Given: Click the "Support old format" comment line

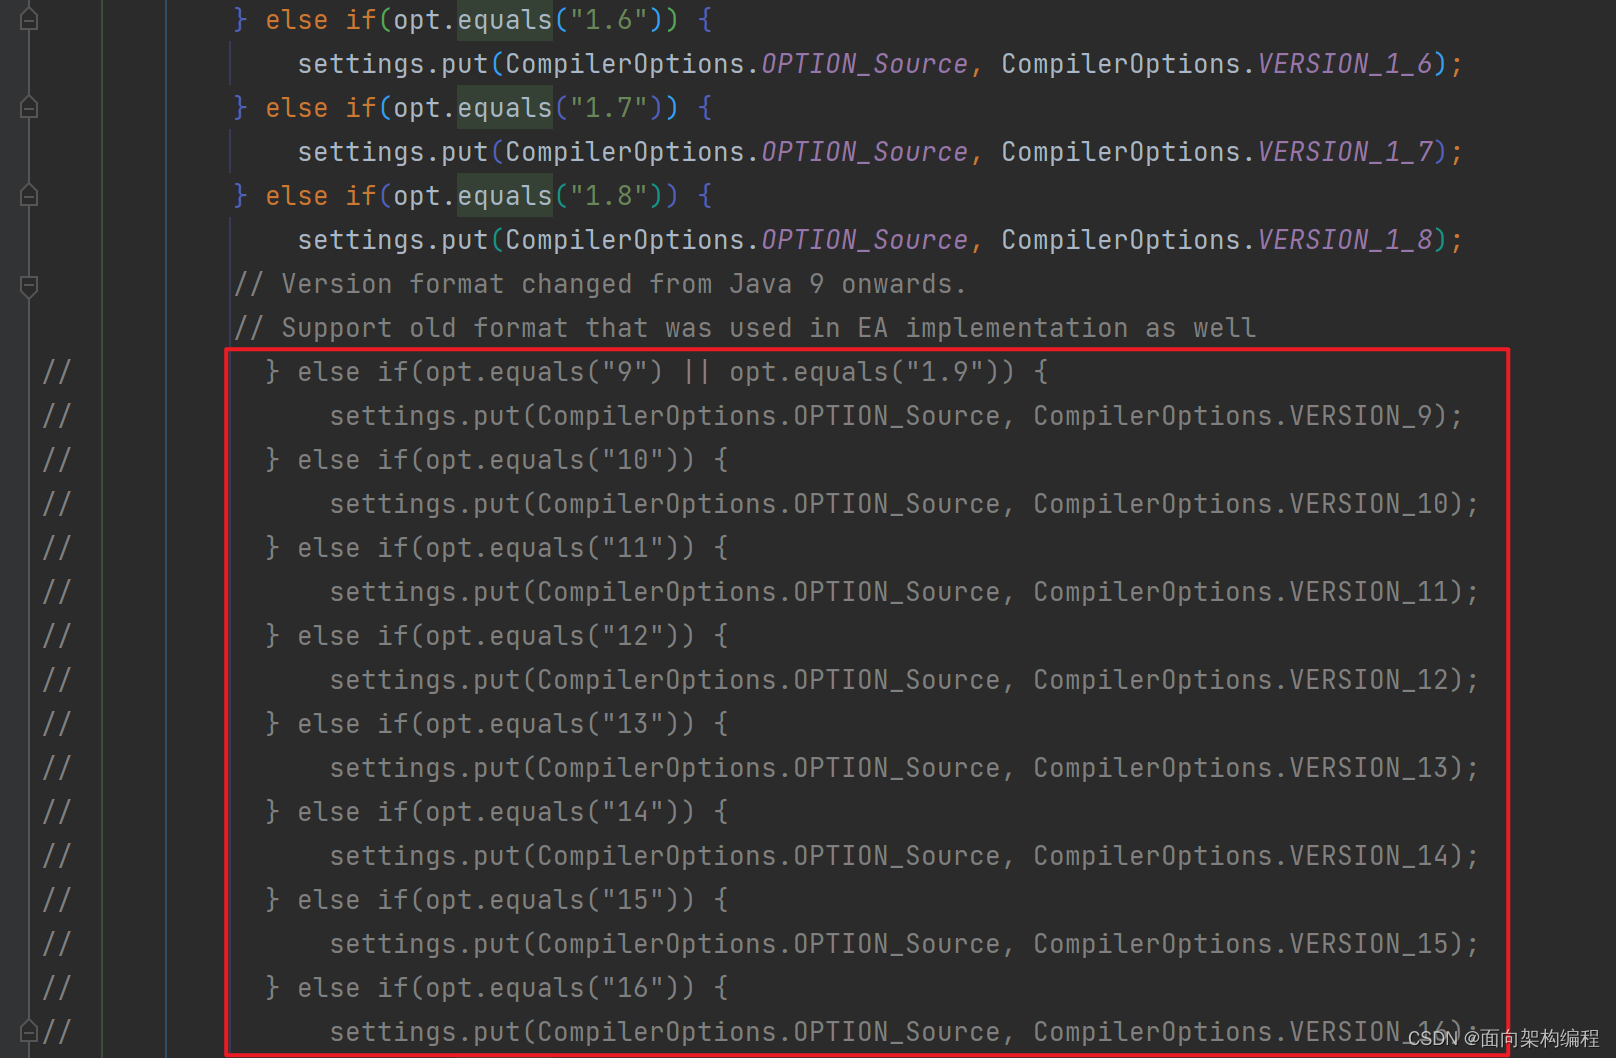Looking at the screenshot, I should click(745, 328).
